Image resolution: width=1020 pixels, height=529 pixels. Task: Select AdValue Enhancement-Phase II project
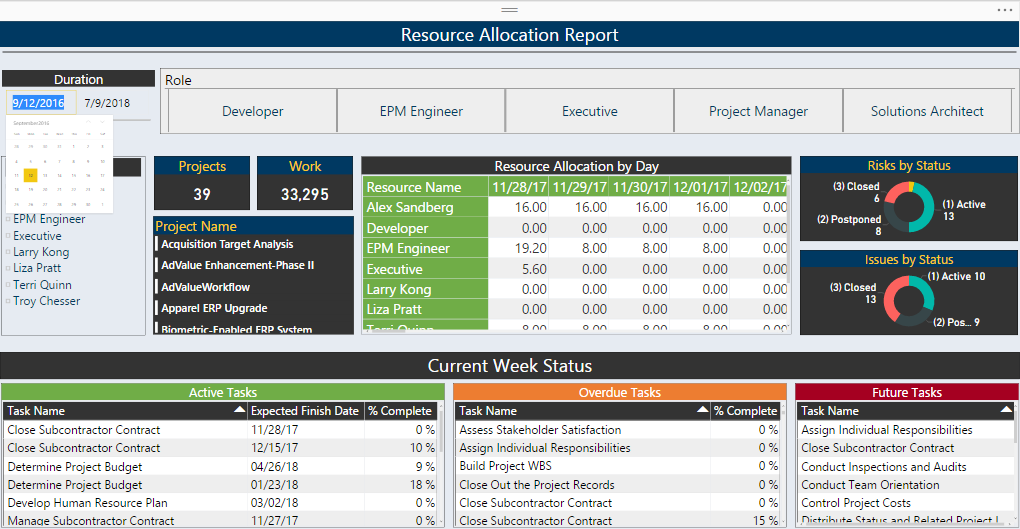[237, 265]
